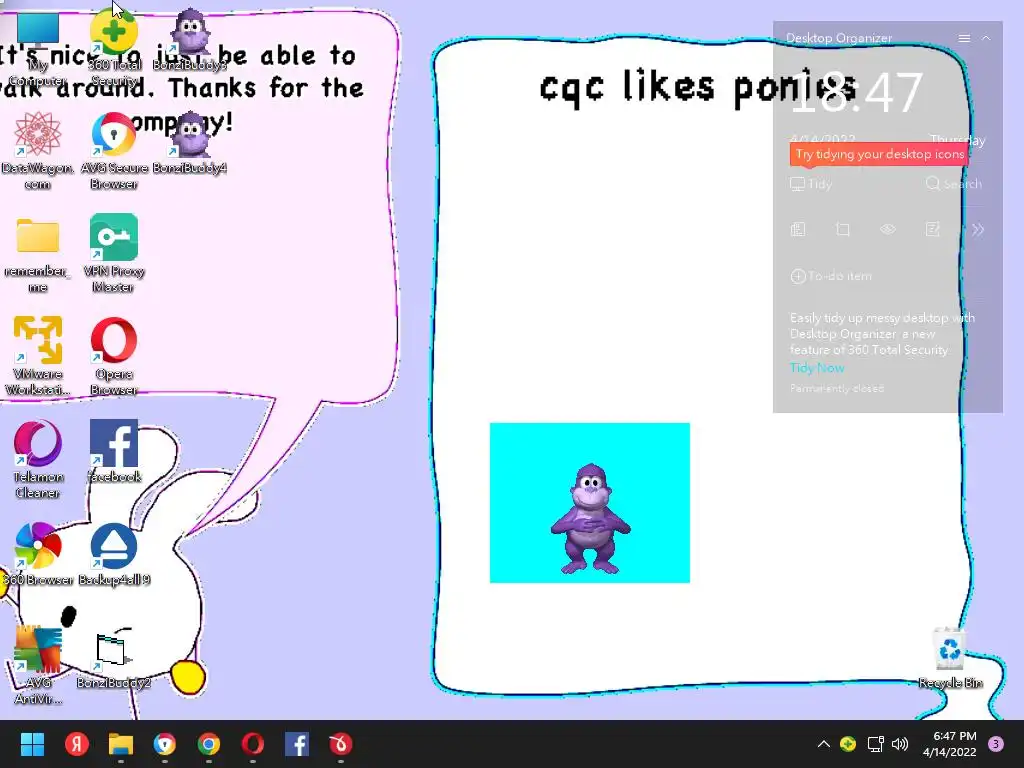Click Search in Desktop Organizer
This screenshot has height=768, width=1024.
coord(953,184)
